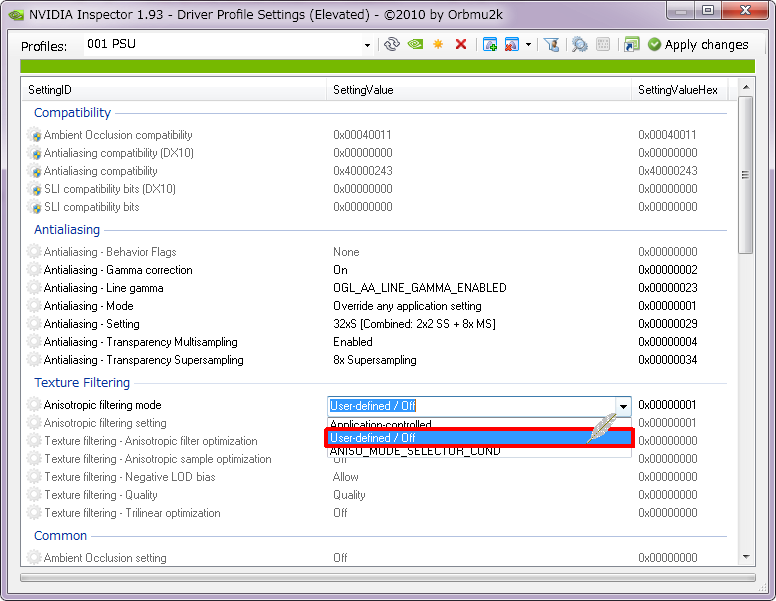Sort by the SettingValueHex column header
The width and height of the screenshot is (776, 601).
pyautogui.click(x=679, y=90)
